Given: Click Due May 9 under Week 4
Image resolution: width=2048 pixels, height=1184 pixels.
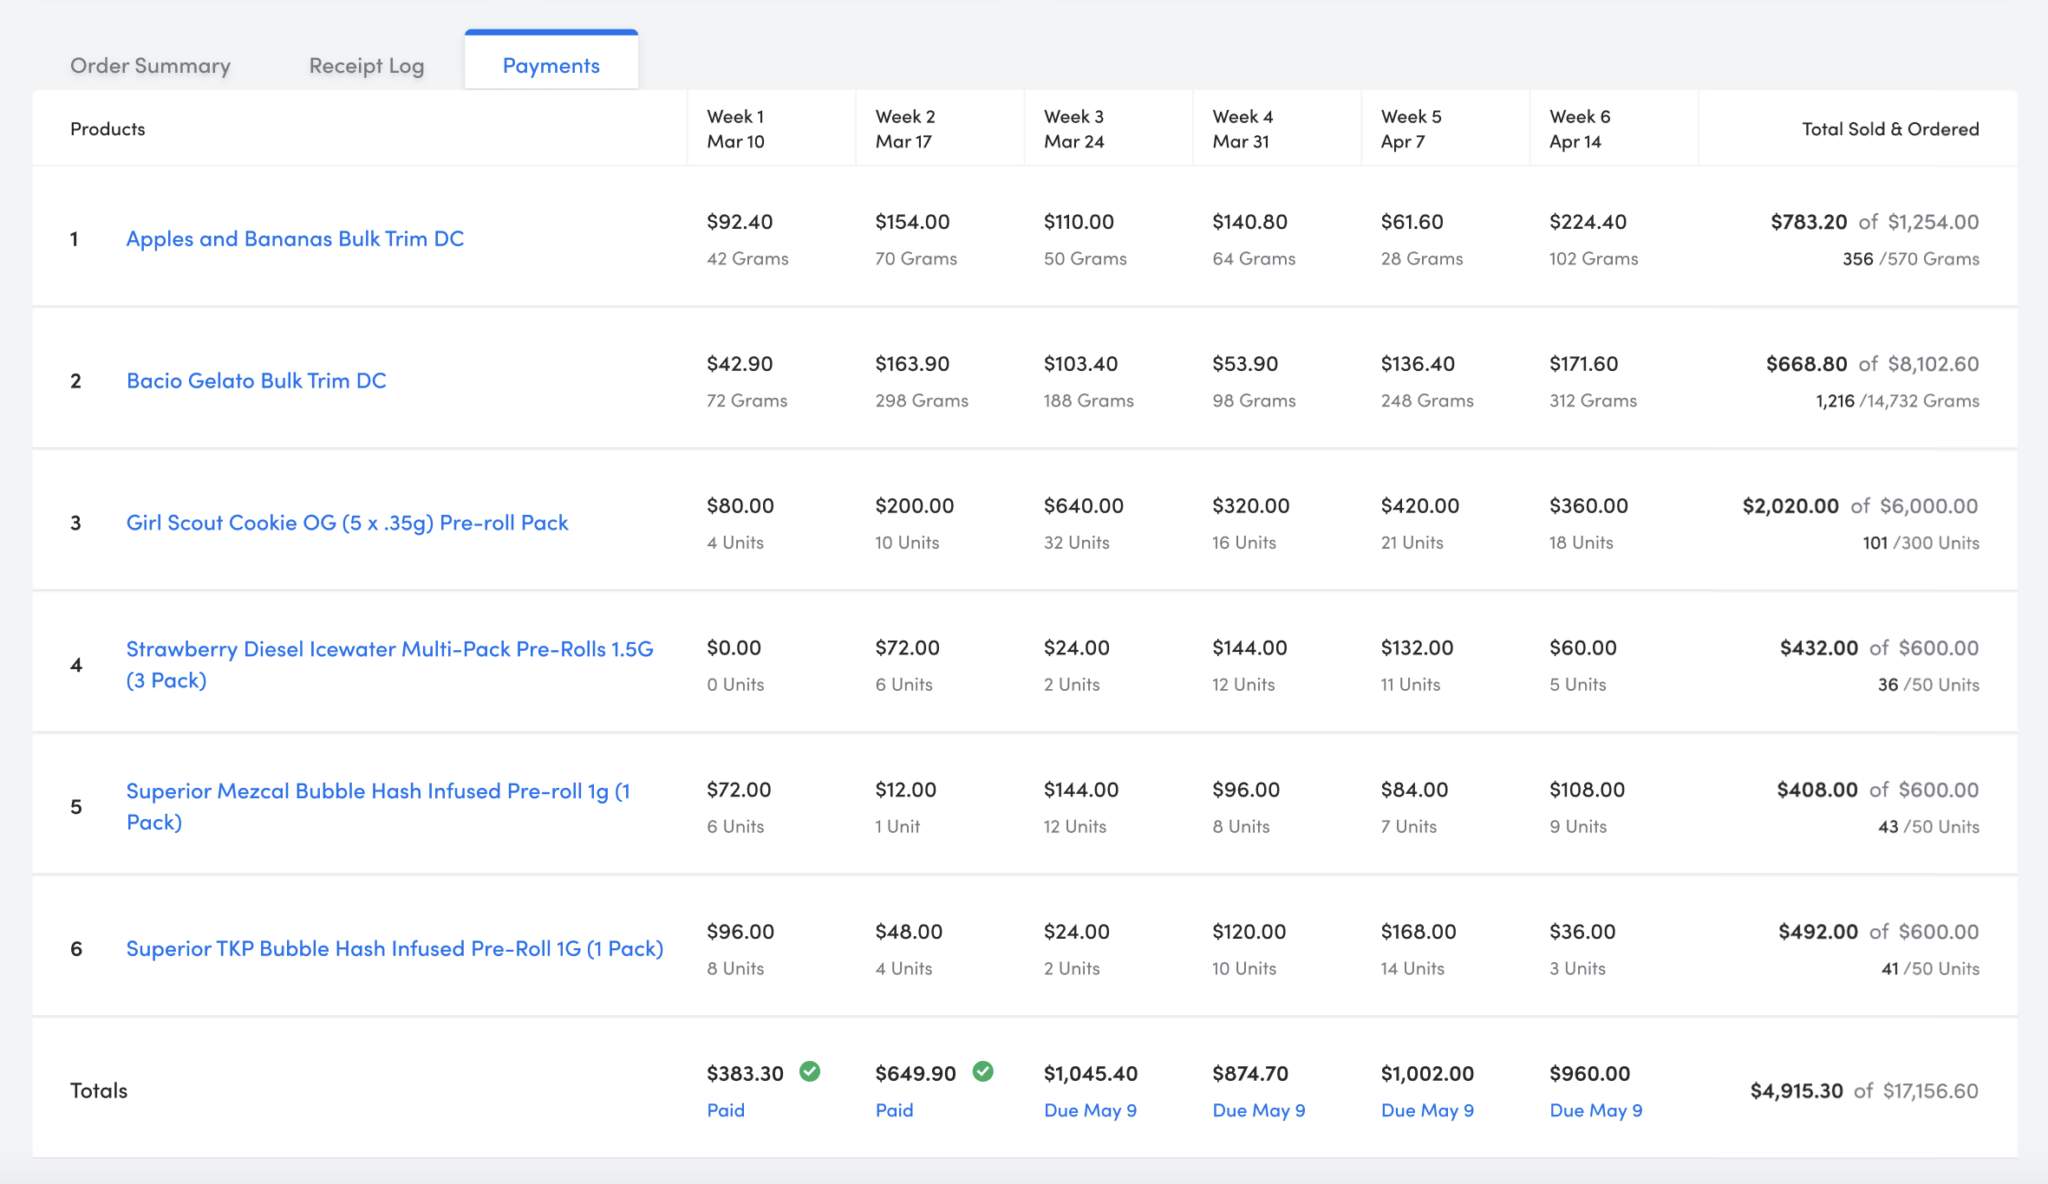Looking at the screenshot, I should point(1258,1110).
